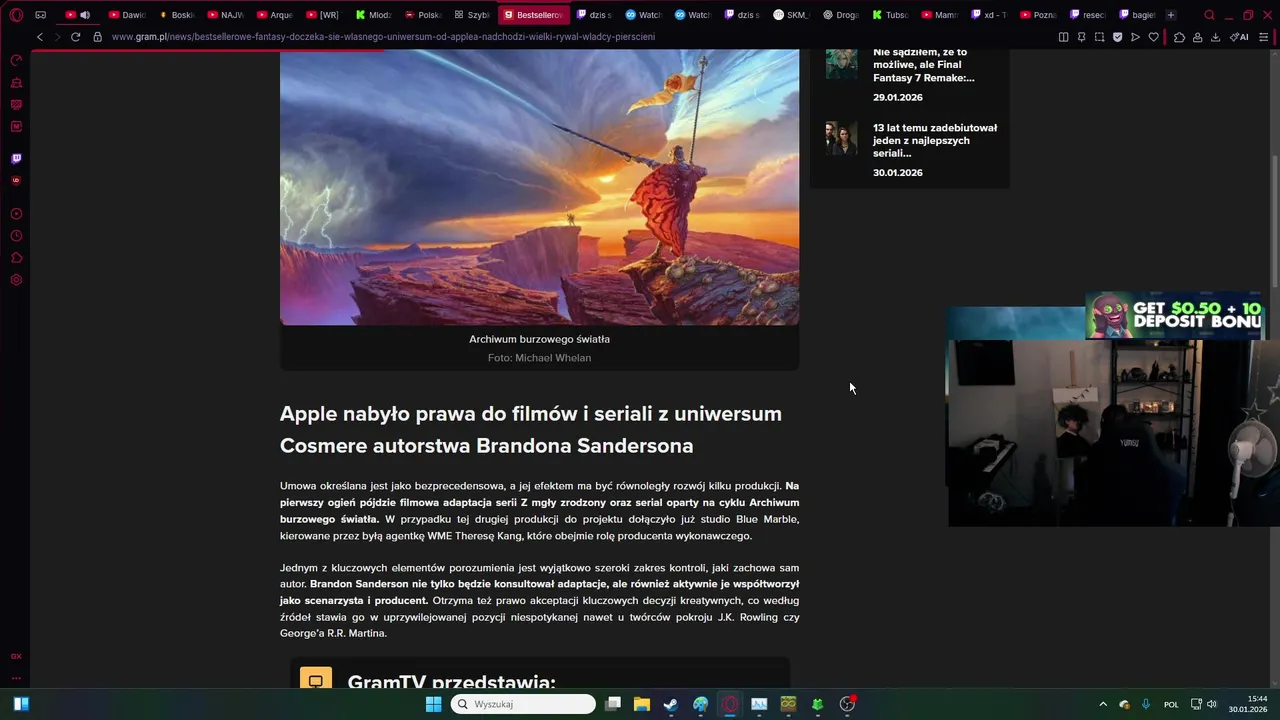
Task: Switch to the Dawid YouTube tab
Action: pos(128,15)
